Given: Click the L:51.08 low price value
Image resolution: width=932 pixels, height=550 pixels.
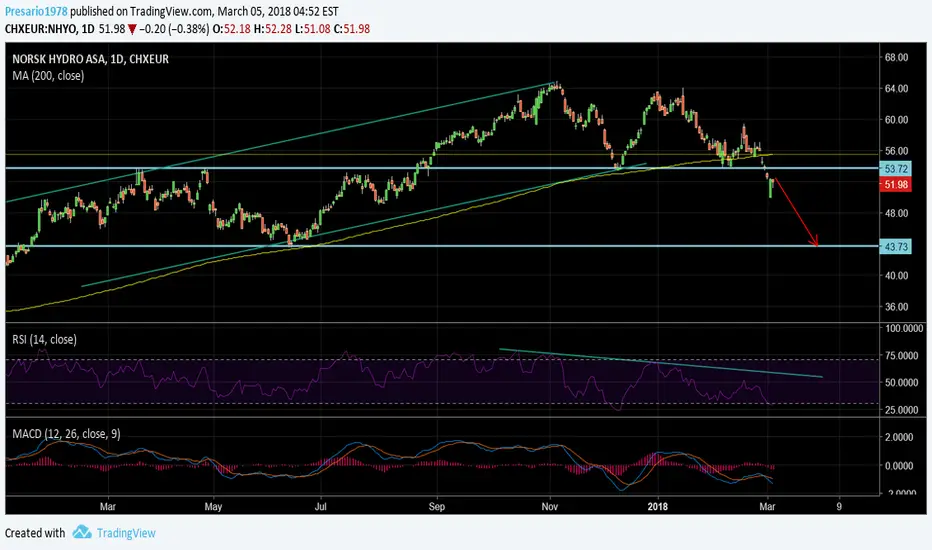Looking at the screenshot, I should coord(313,29).
